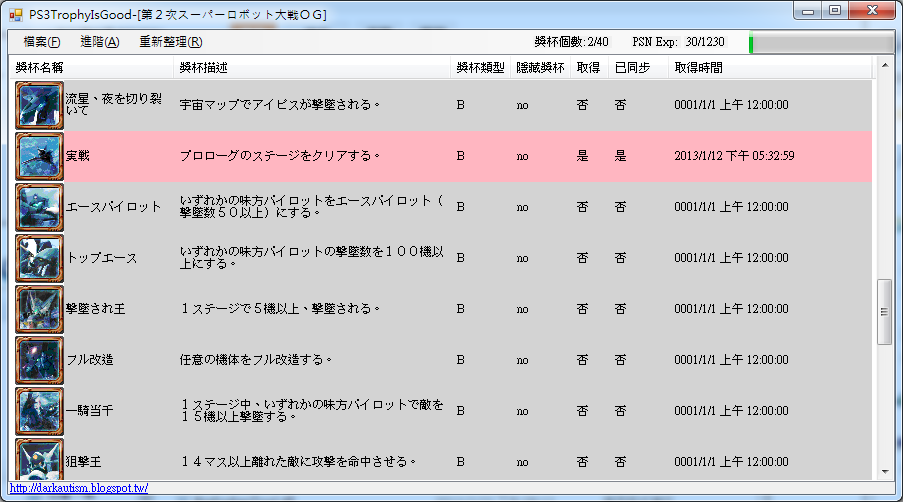Click trophy icon for 狙撃王
Image resolution: width=903 pixels, height=502 pixels.
(39, 459)
